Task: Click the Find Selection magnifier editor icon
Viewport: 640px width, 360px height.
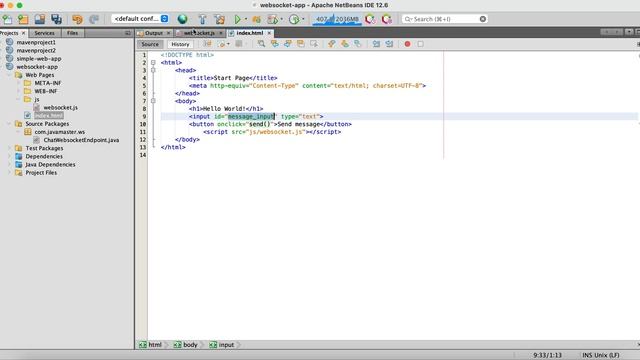Action: [261, 44]
